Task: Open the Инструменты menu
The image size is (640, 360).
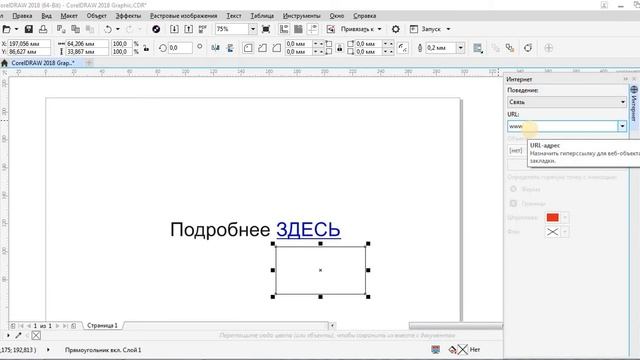Action: point(302,16)
